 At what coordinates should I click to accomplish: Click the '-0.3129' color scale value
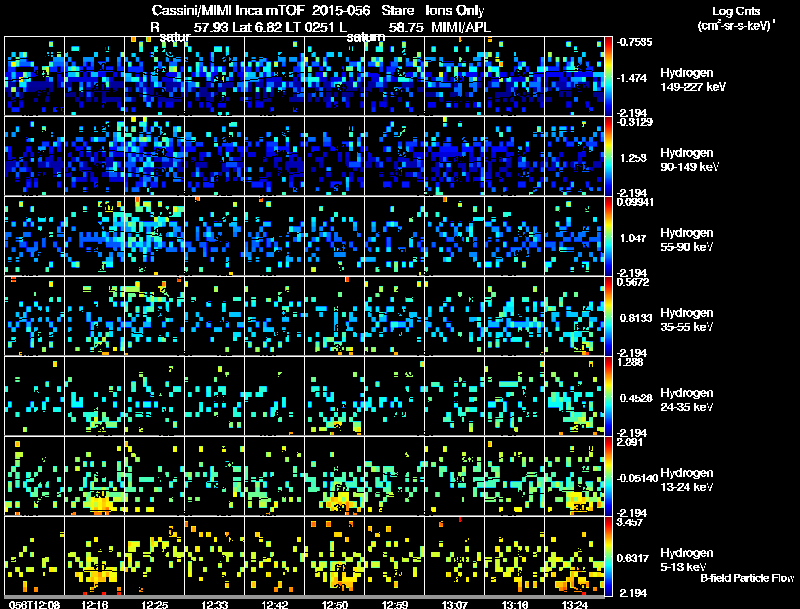[634, 122]
